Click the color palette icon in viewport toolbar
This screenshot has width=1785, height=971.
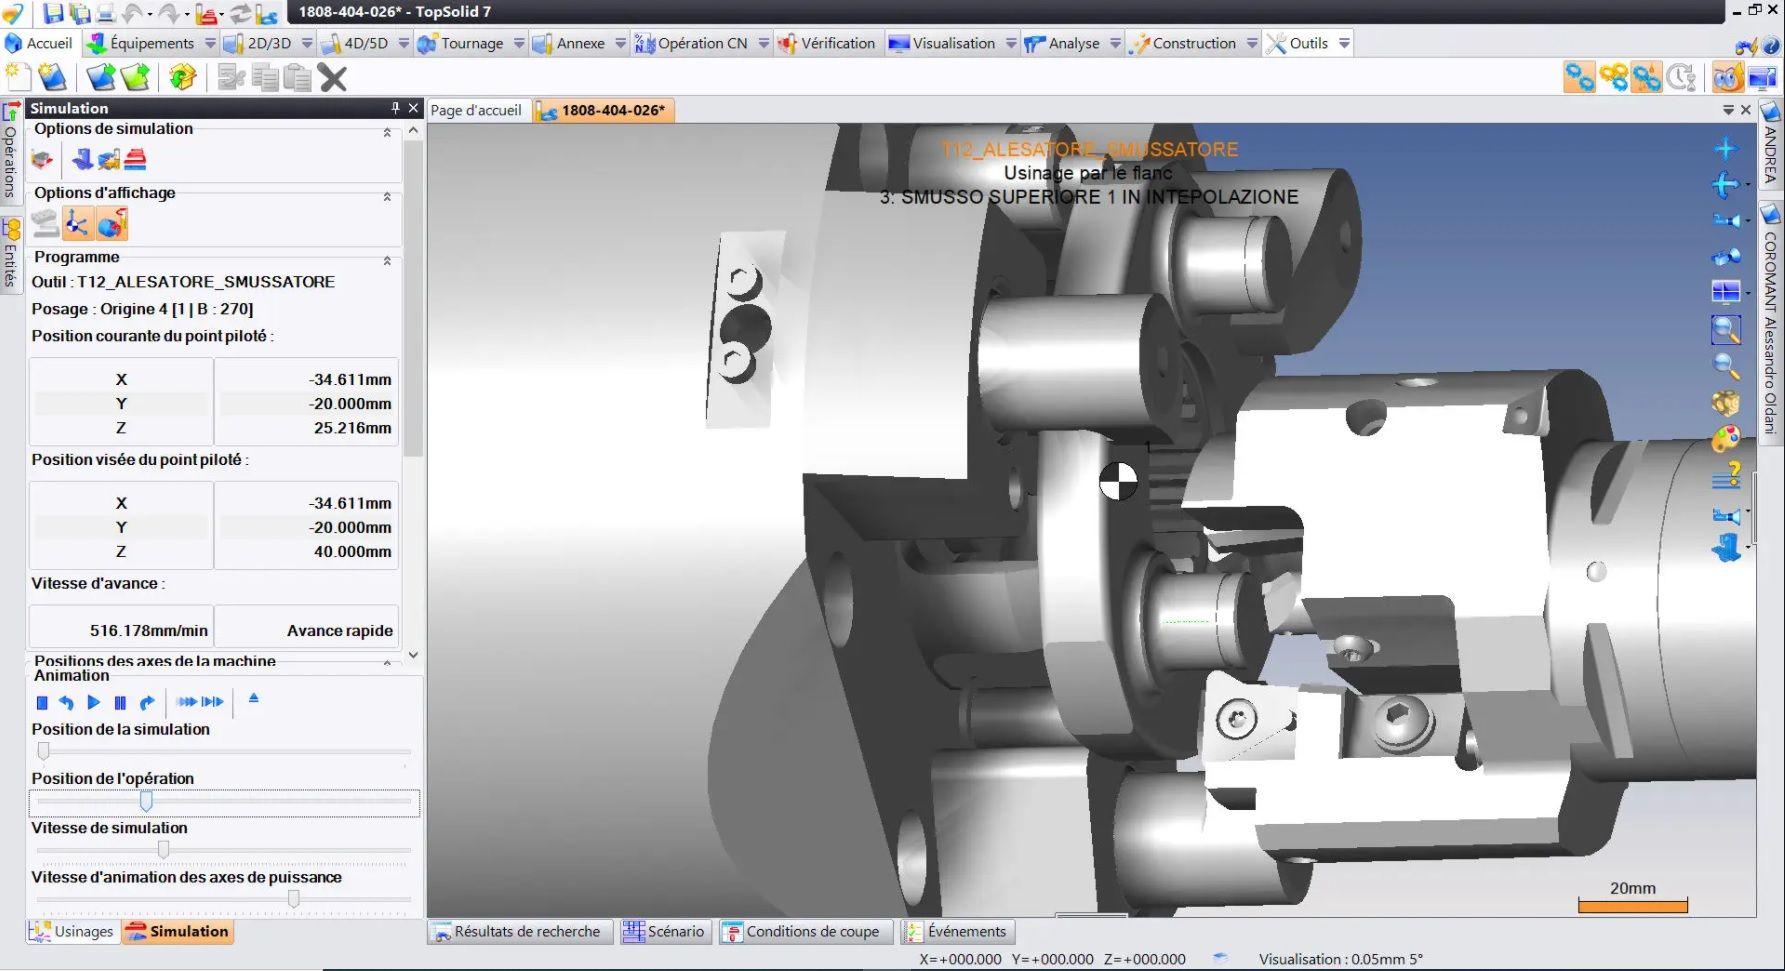point(1725,439)
